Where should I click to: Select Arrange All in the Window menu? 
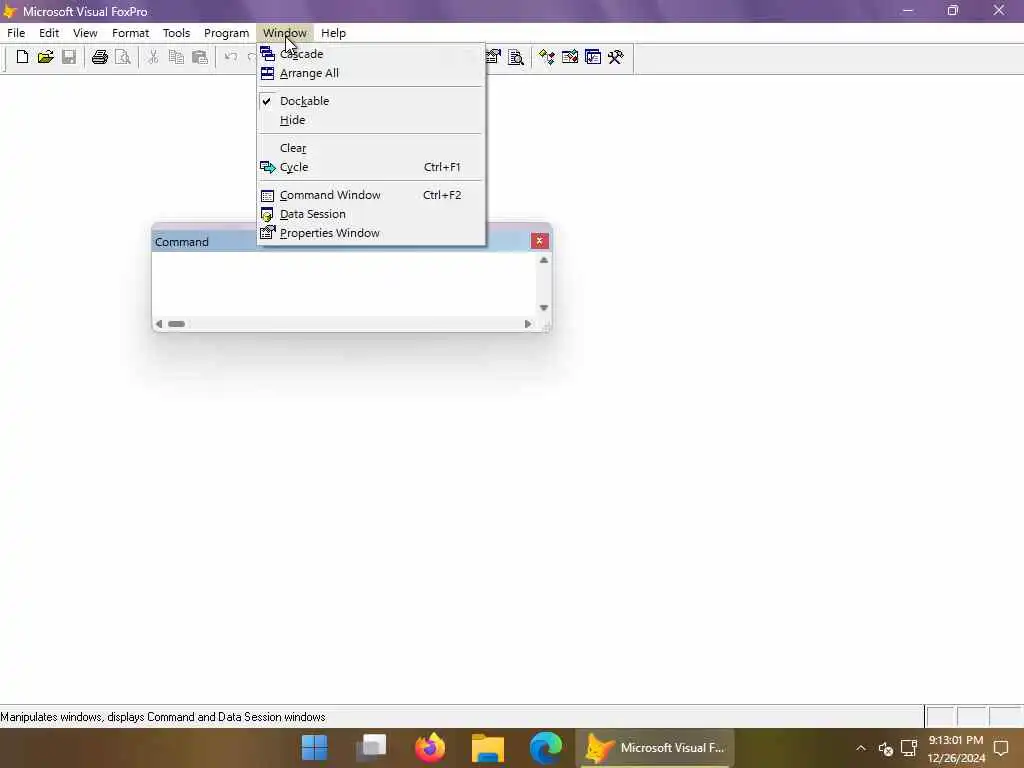[371, 73]
